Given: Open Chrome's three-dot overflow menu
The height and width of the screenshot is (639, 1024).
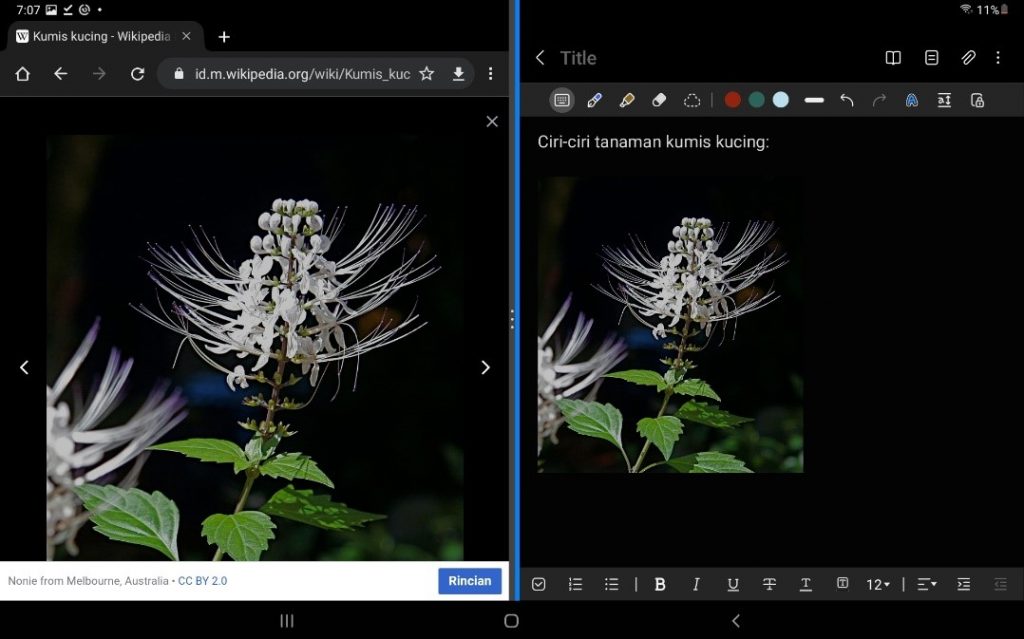Looking at the screenshot, I should (490, 74).
